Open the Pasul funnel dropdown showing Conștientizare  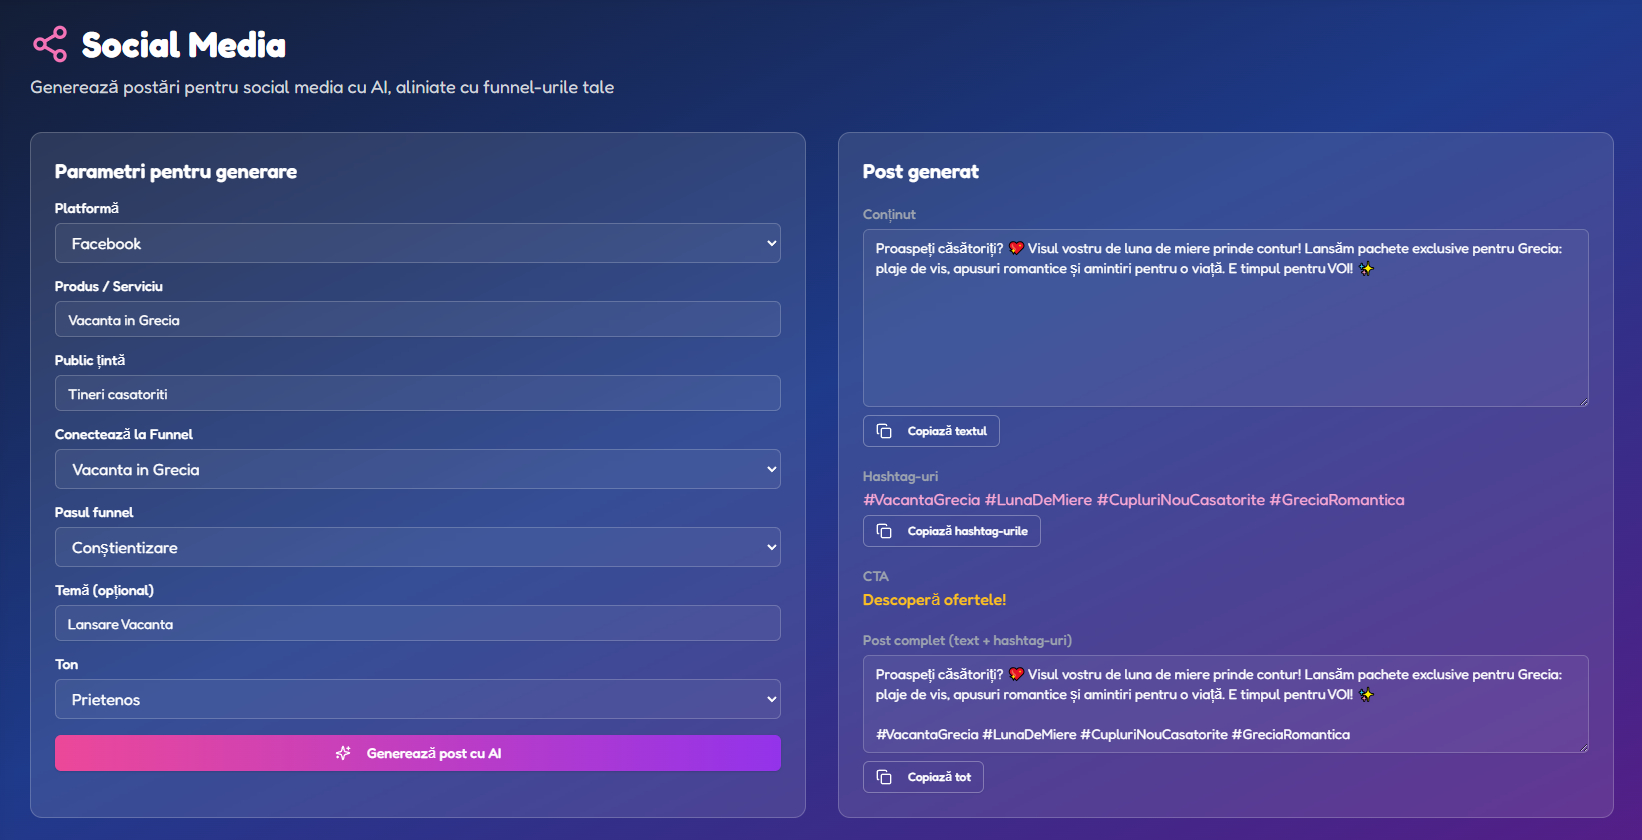tap(417, 547)
